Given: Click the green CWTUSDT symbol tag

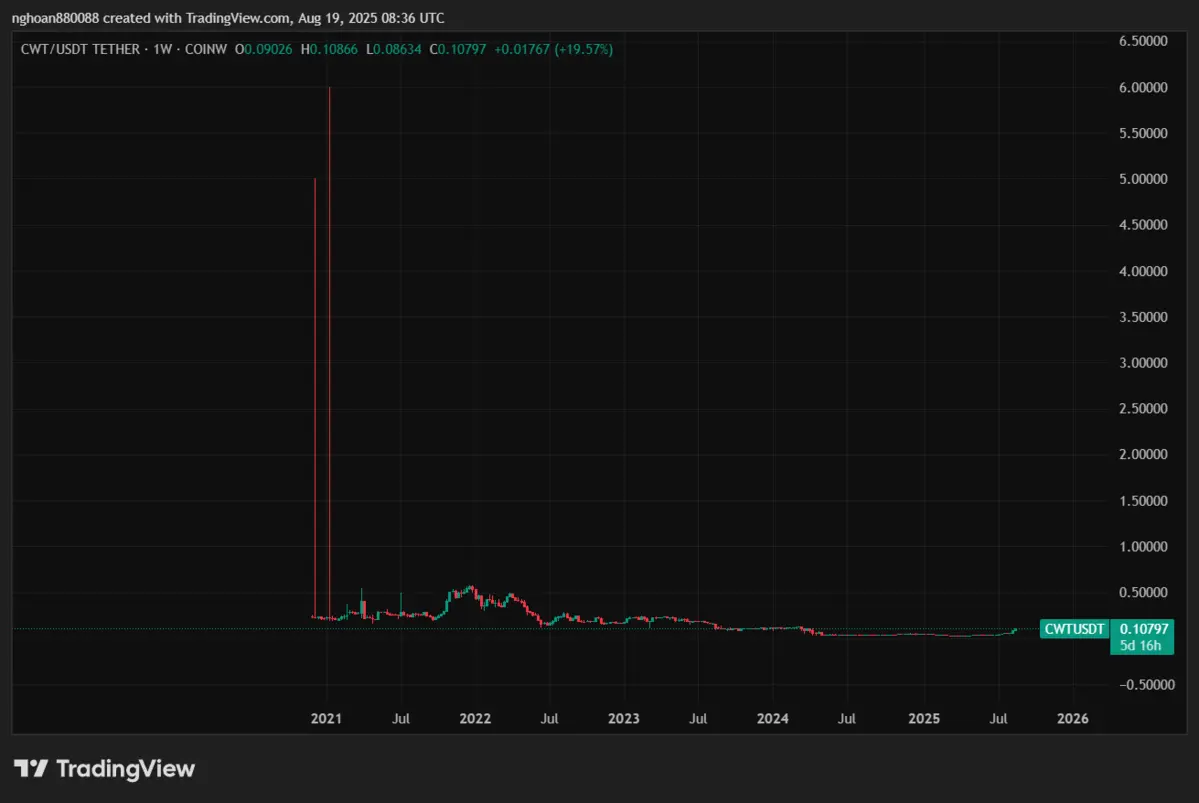Looking at the screenshot, I should 1074,629.
